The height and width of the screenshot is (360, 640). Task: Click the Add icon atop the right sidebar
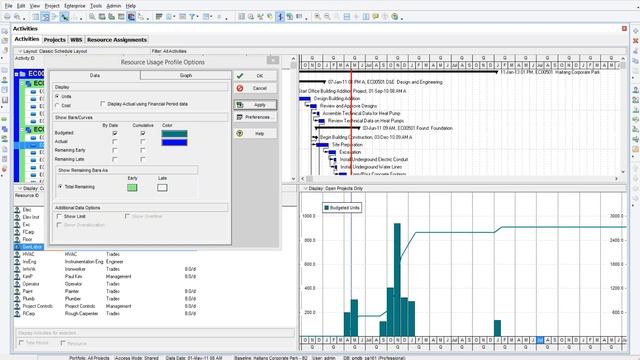(x=636, y=31)
